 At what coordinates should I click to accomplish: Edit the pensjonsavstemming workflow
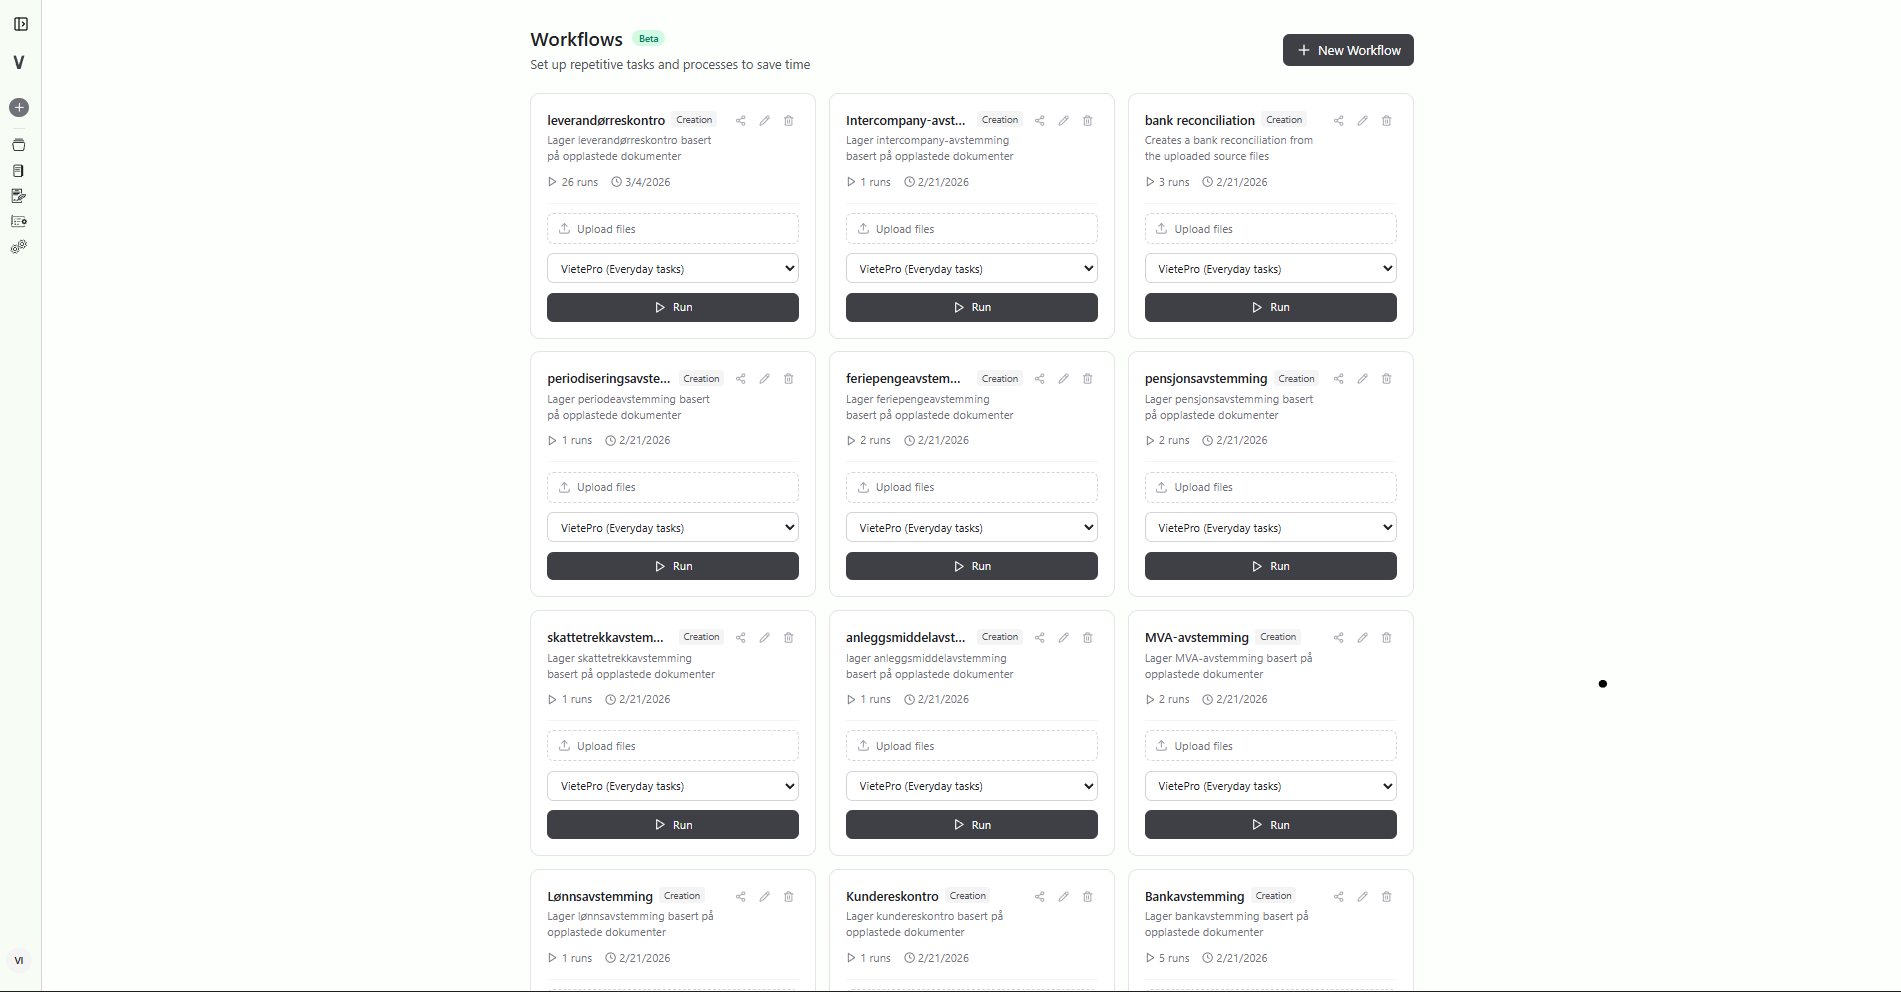pos(1362,378)
